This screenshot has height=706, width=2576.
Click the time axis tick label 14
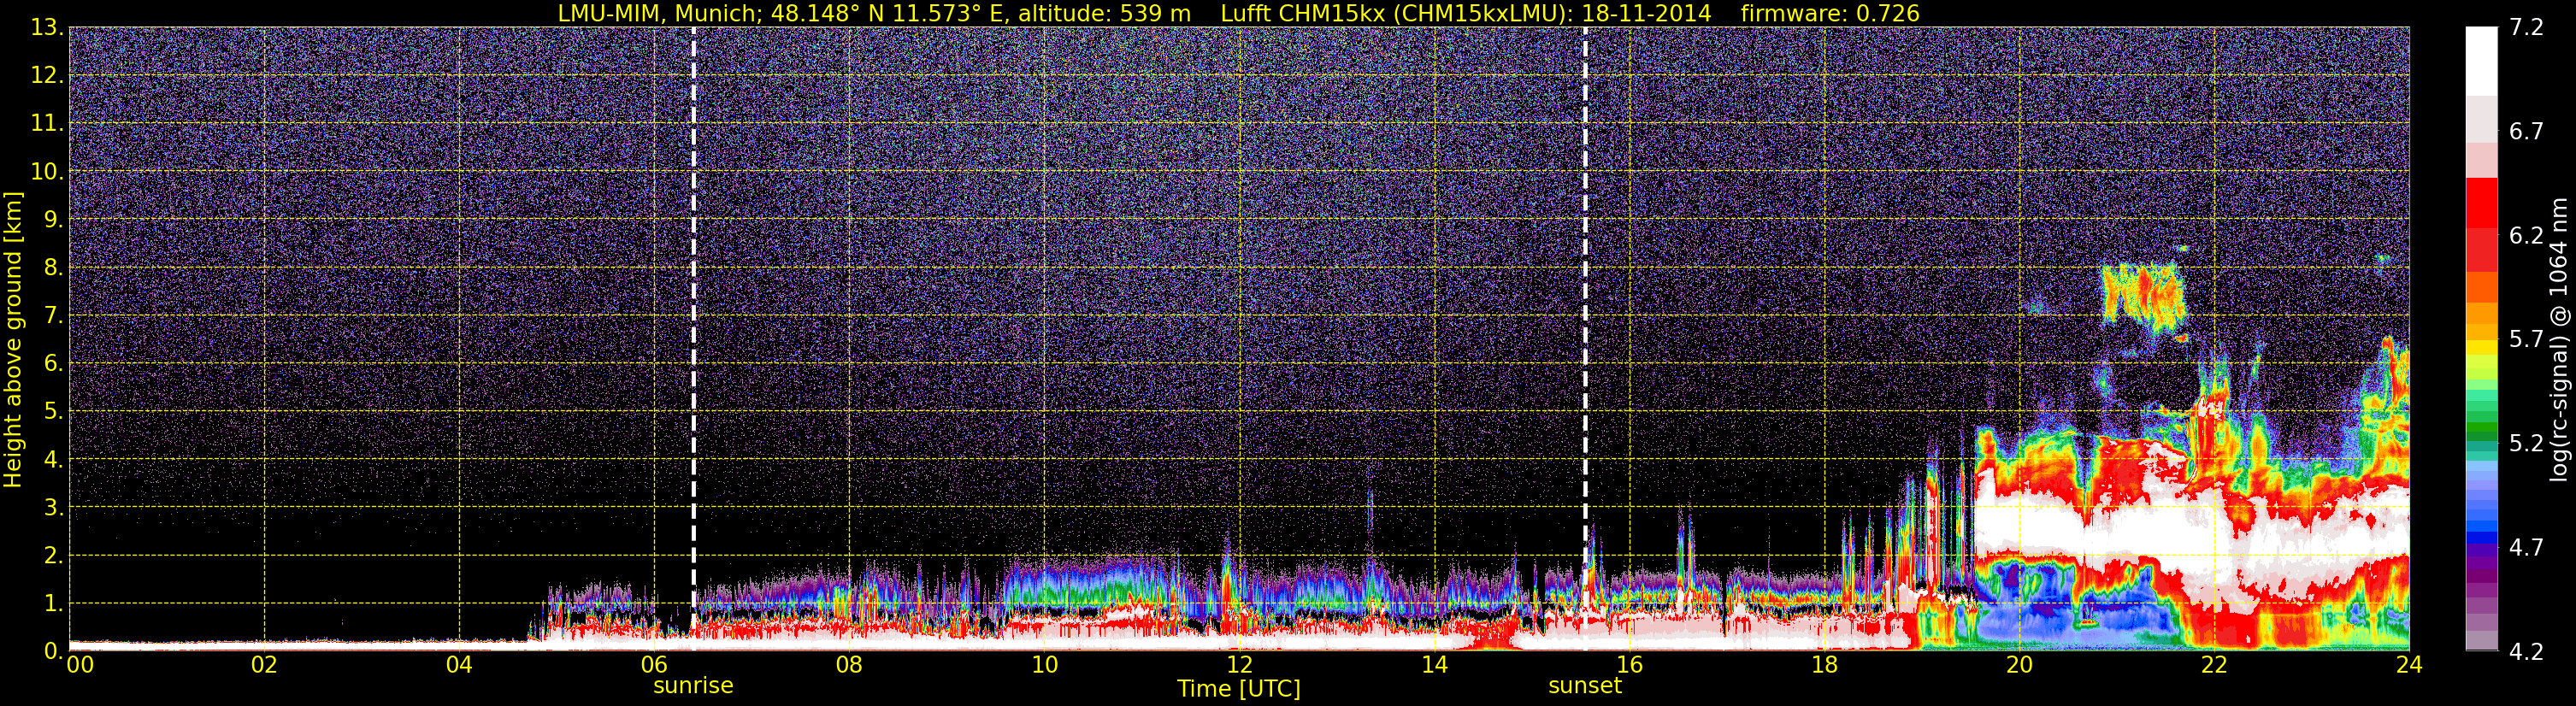click(x=1434, y=665)
